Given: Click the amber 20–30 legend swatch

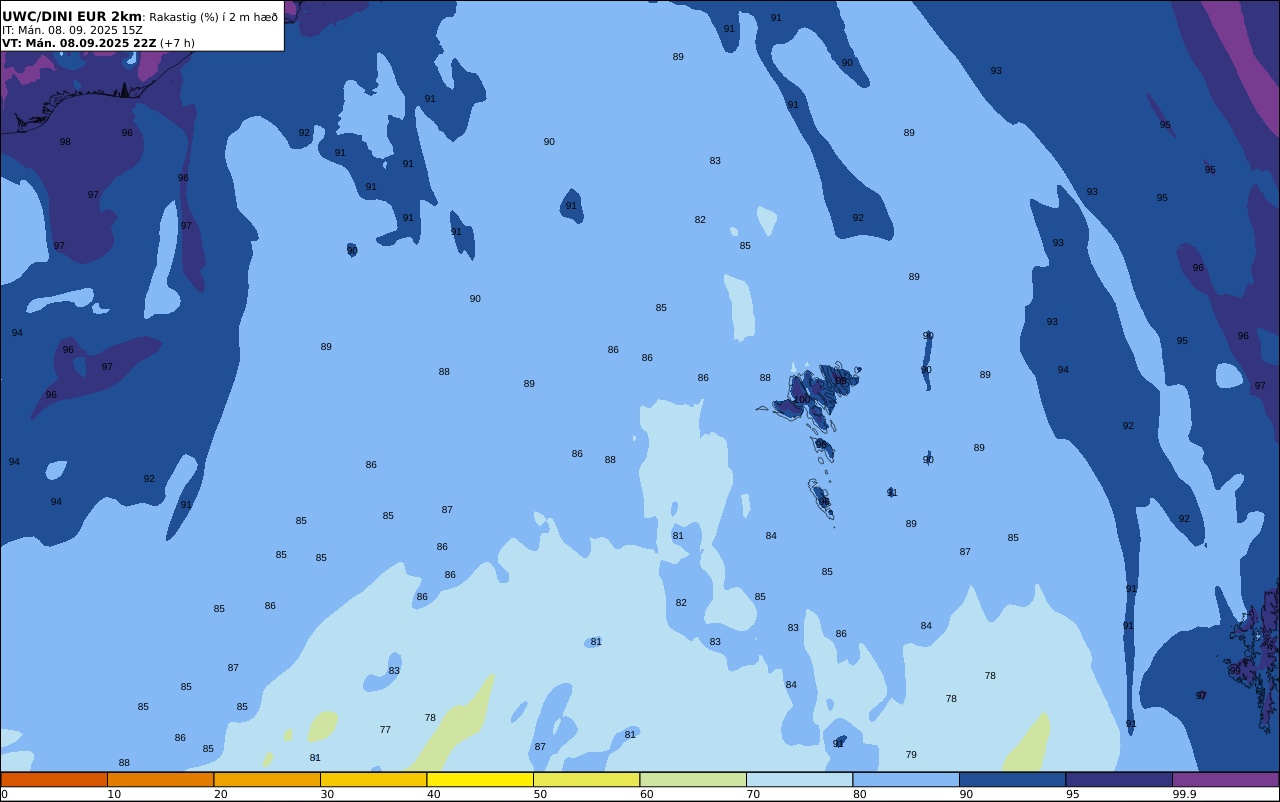Looking at the screenshot, I should click(267, 779).
